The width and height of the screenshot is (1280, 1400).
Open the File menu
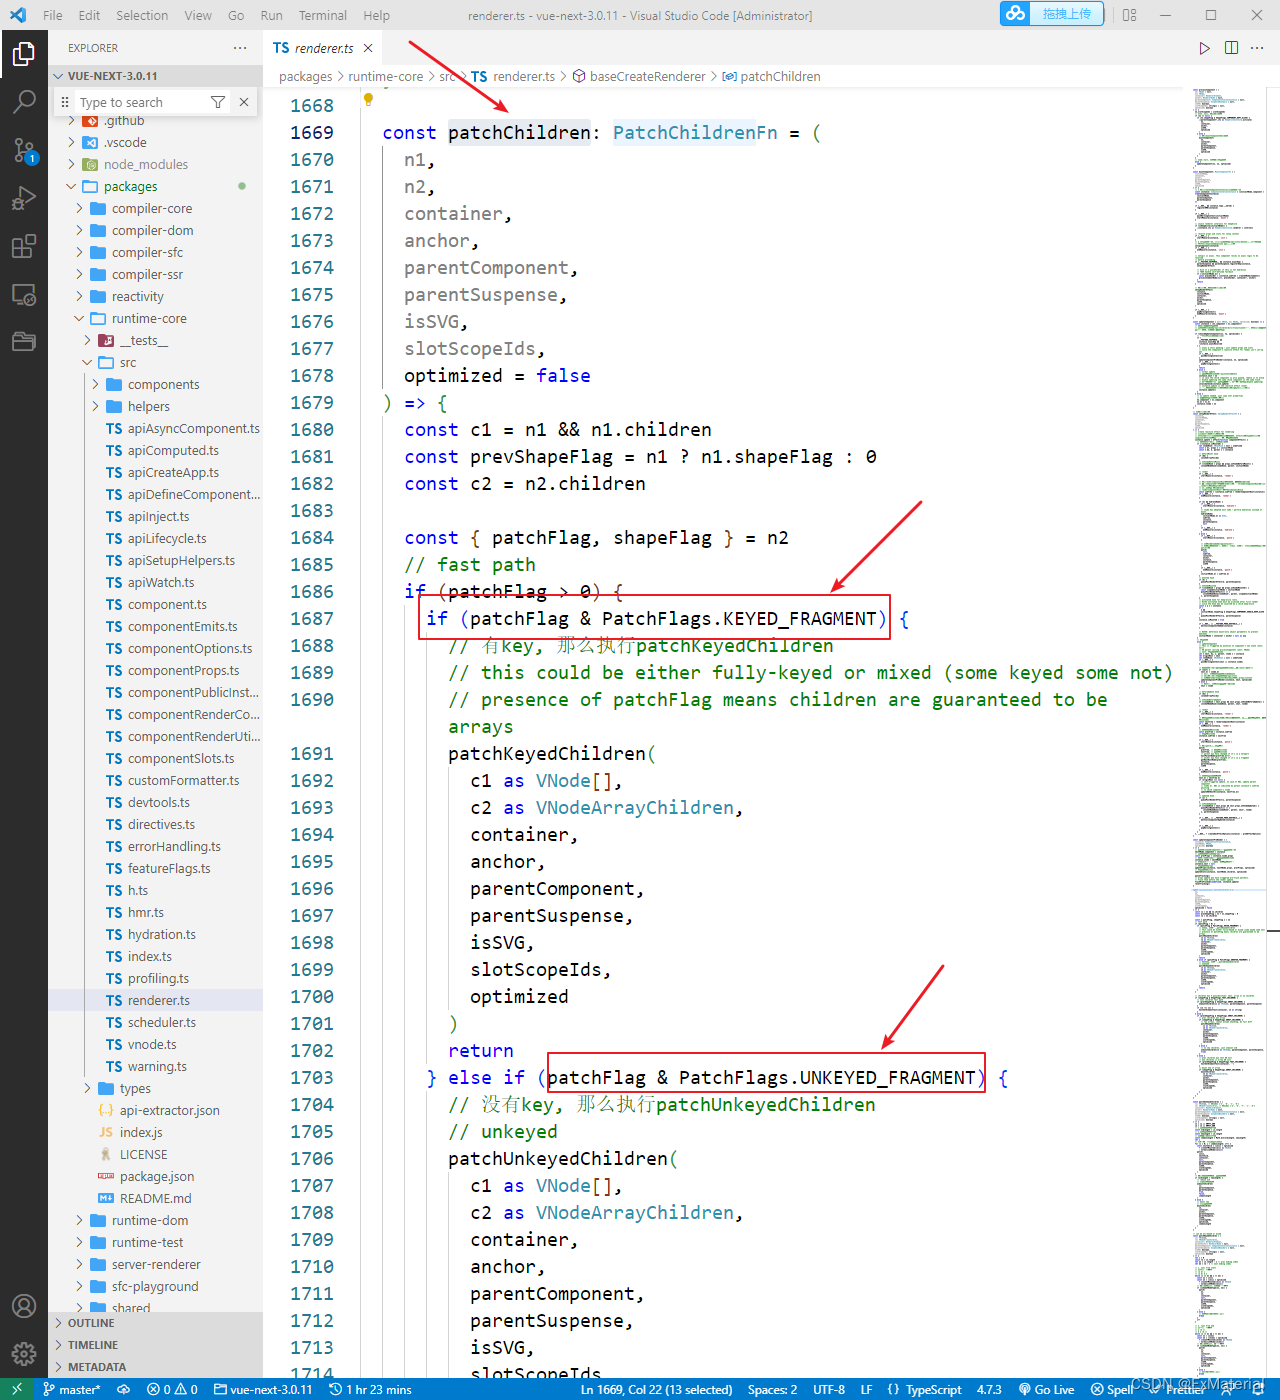click(x=53, y=15)
